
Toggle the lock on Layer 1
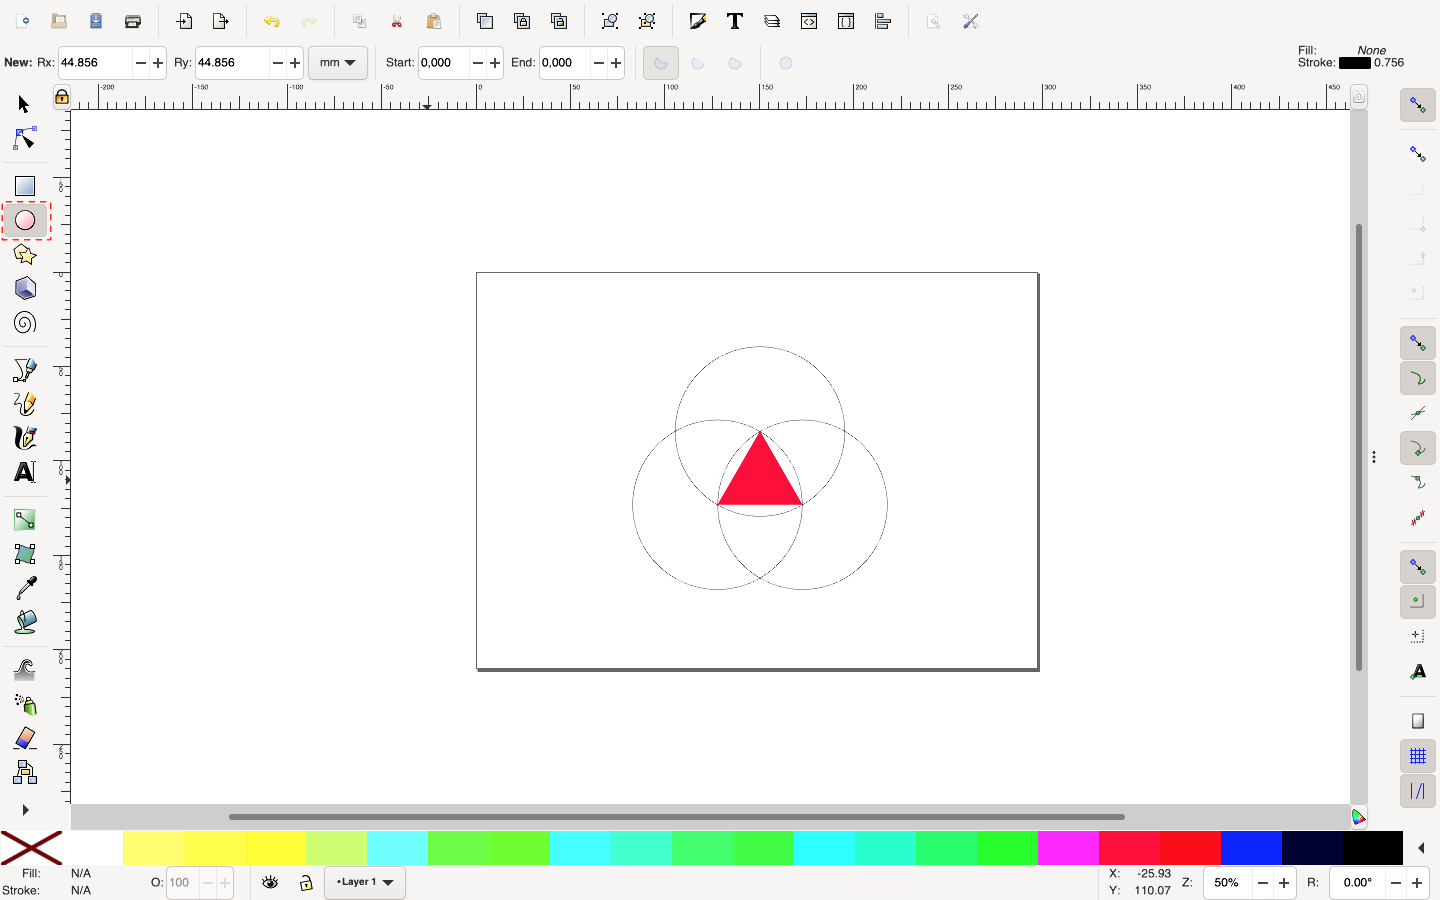(x=304, y=883)
